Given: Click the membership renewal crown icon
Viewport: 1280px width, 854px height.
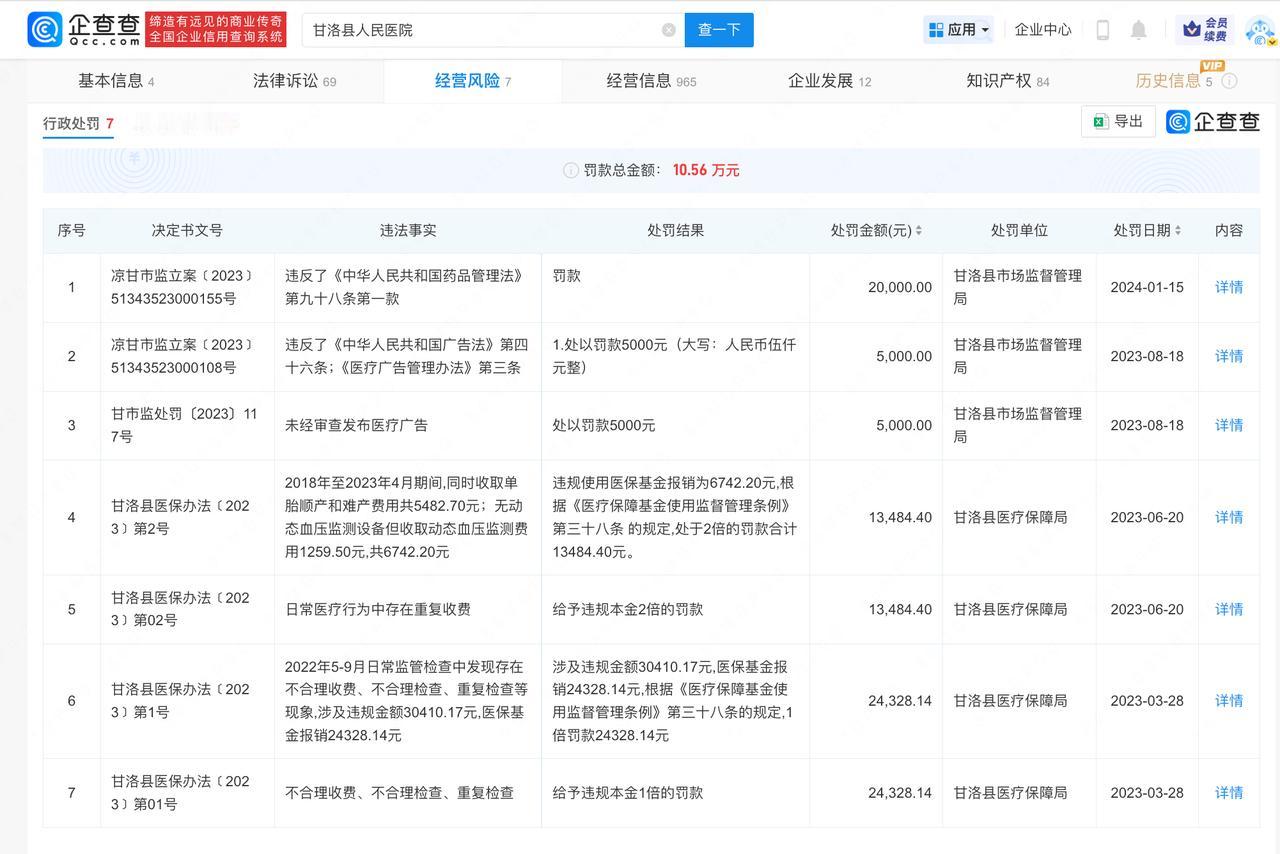Looking at the screenshot, I should [1192, 29].
